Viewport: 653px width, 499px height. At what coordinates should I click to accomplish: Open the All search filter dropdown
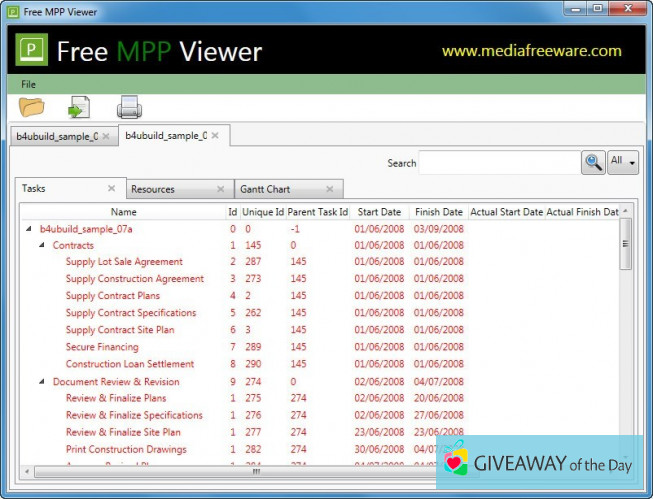(623, 162)
